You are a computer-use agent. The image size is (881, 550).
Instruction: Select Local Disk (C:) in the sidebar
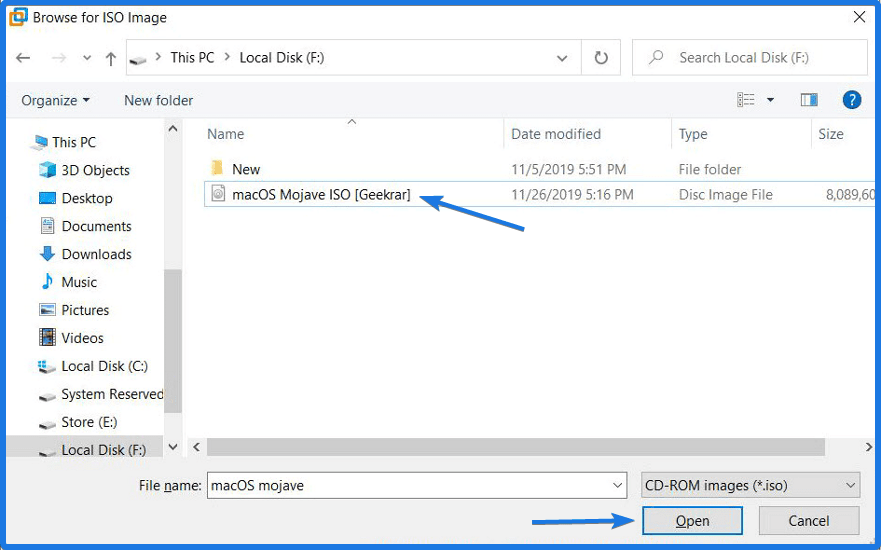(105, 366)
